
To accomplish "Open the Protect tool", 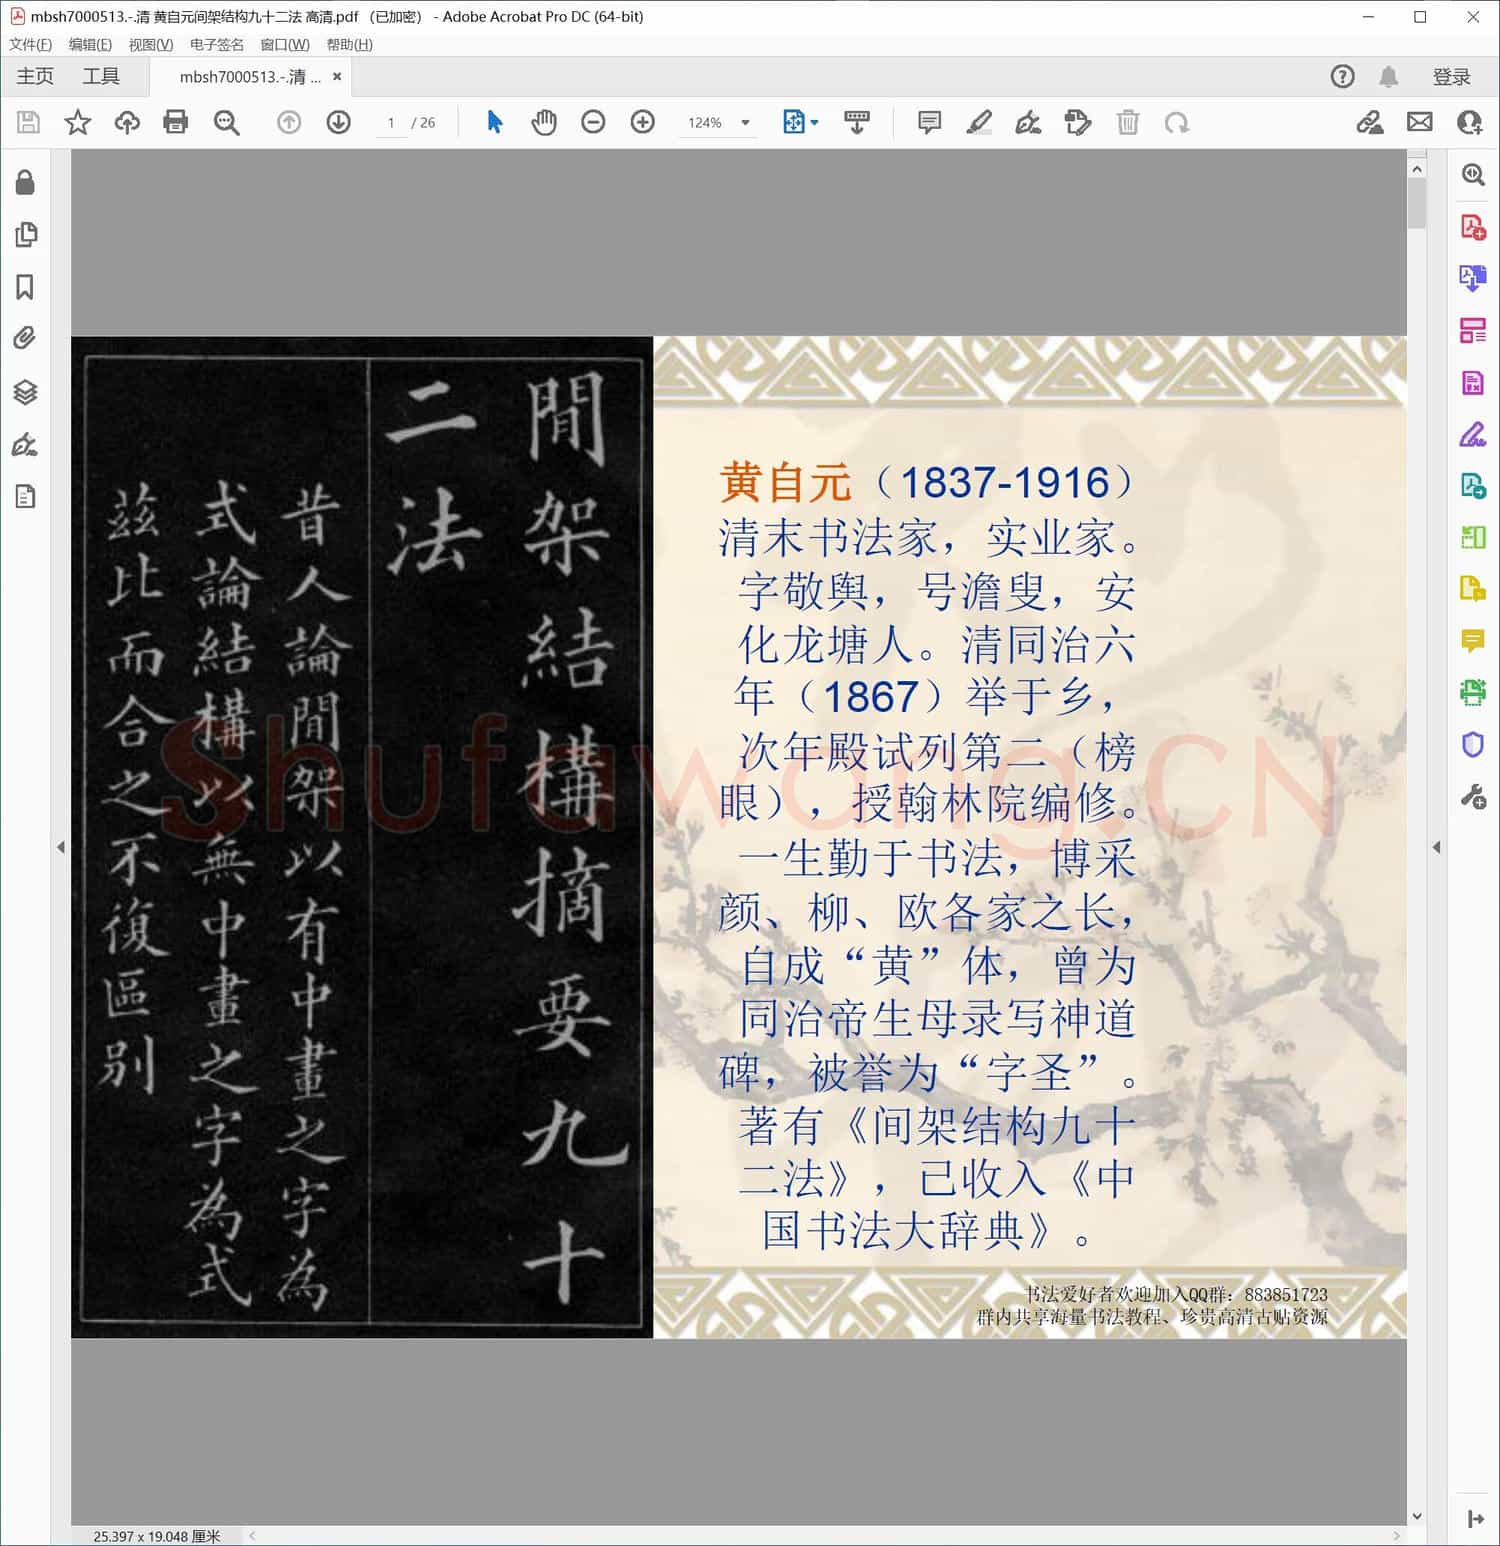I will (1472, 747).
